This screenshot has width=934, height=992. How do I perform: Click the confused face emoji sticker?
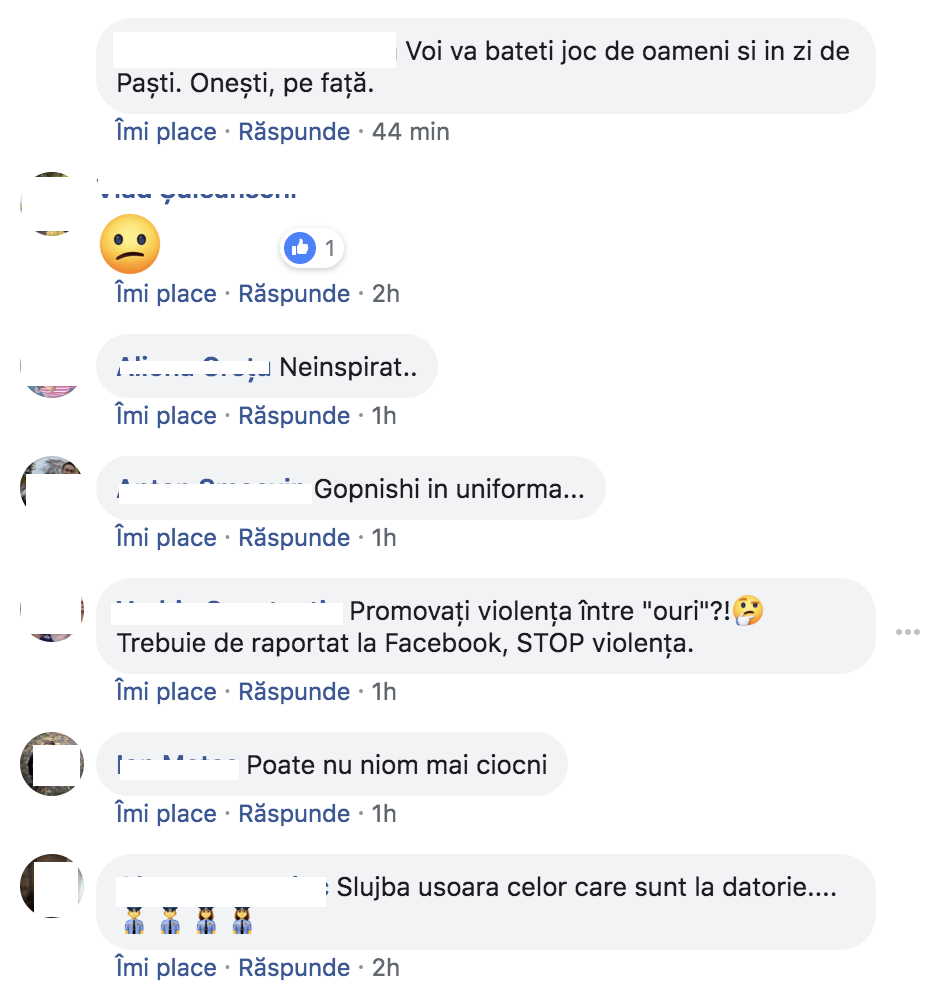[x=130, y=244]
